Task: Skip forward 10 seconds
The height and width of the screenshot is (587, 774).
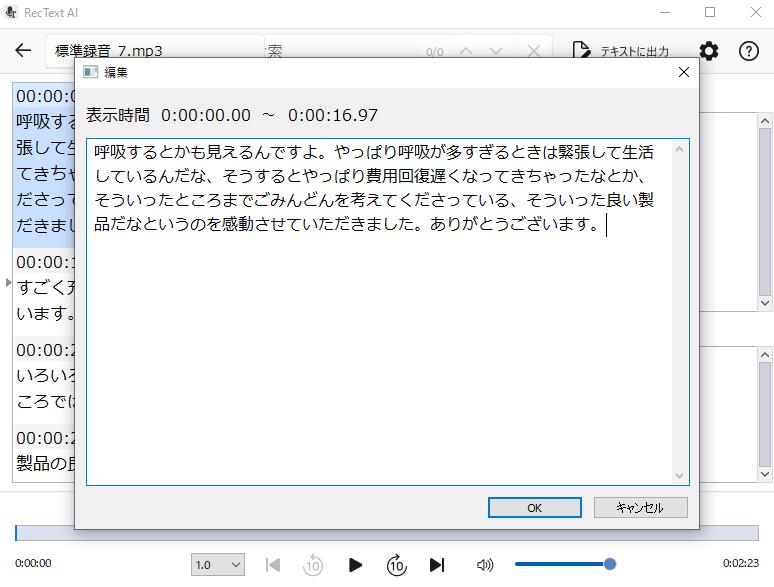Action: tap(396, 565)
